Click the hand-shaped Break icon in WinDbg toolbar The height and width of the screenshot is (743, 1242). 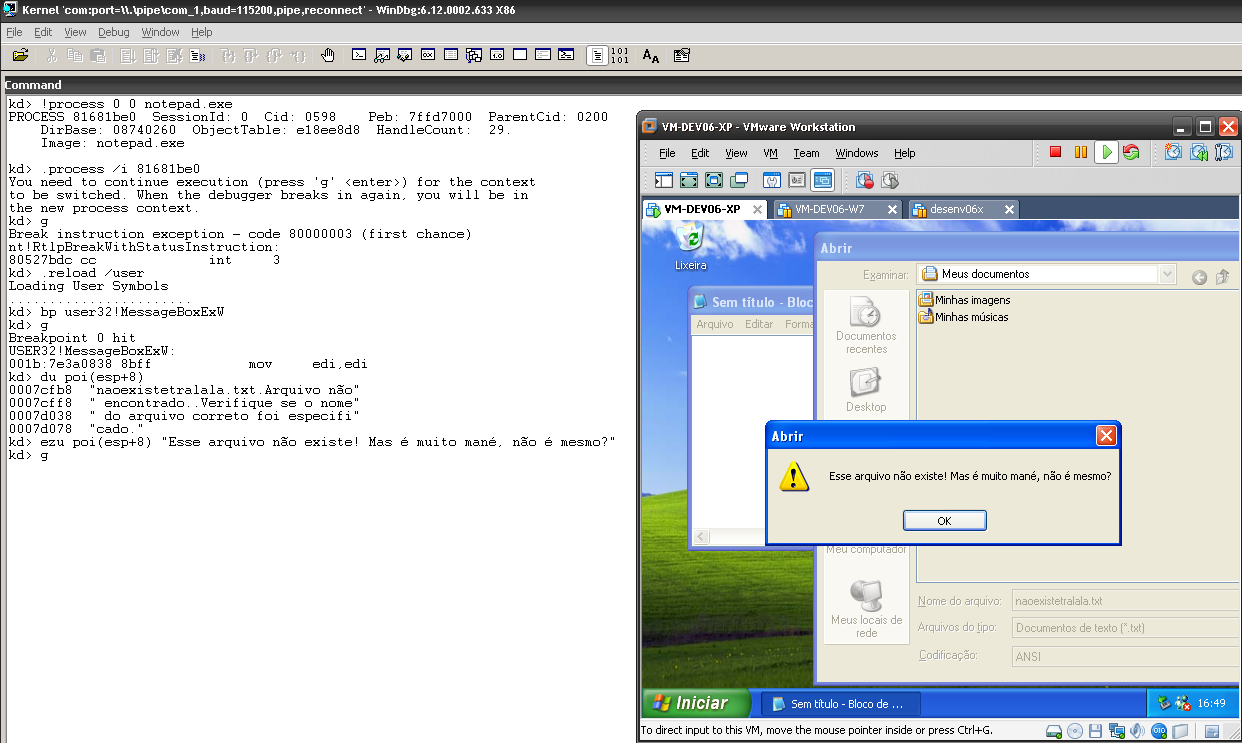(327, 56)
